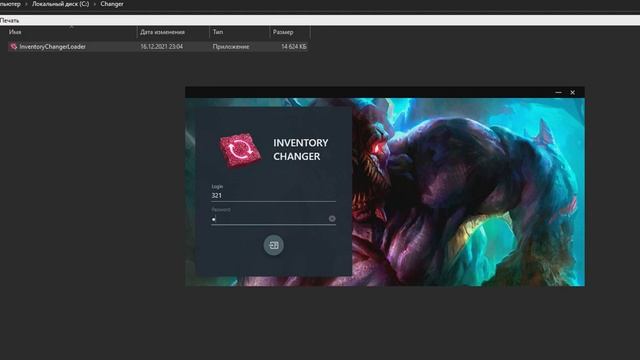The height and width of the screenshot is (360, 640).
Task: Minimize the Inventory Changer window
Action: tap(558, 93)
